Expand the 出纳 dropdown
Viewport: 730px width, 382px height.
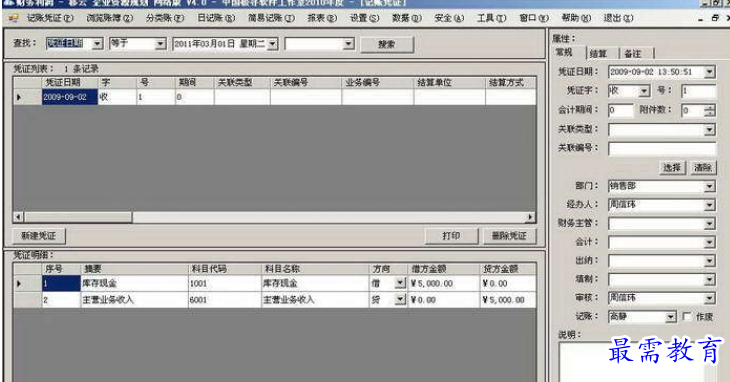(x=710, y=261)
